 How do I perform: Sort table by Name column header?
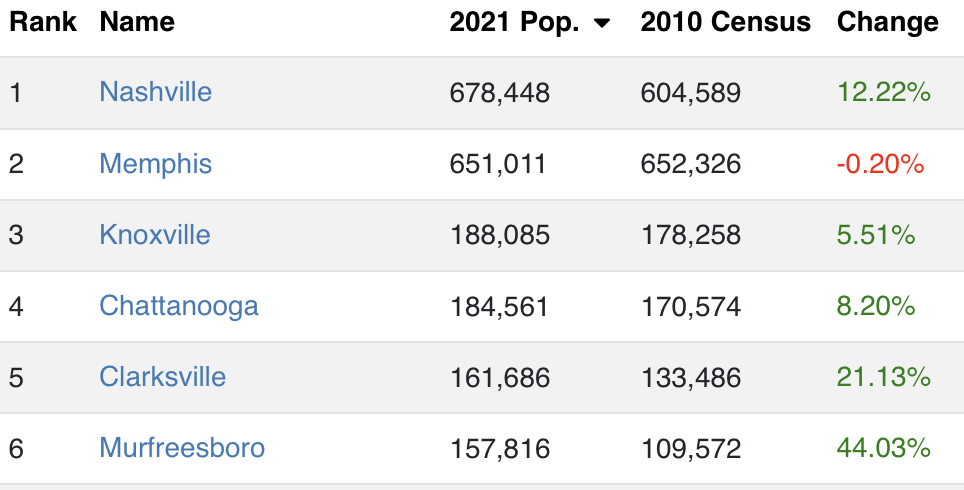[x=137, y=22]
